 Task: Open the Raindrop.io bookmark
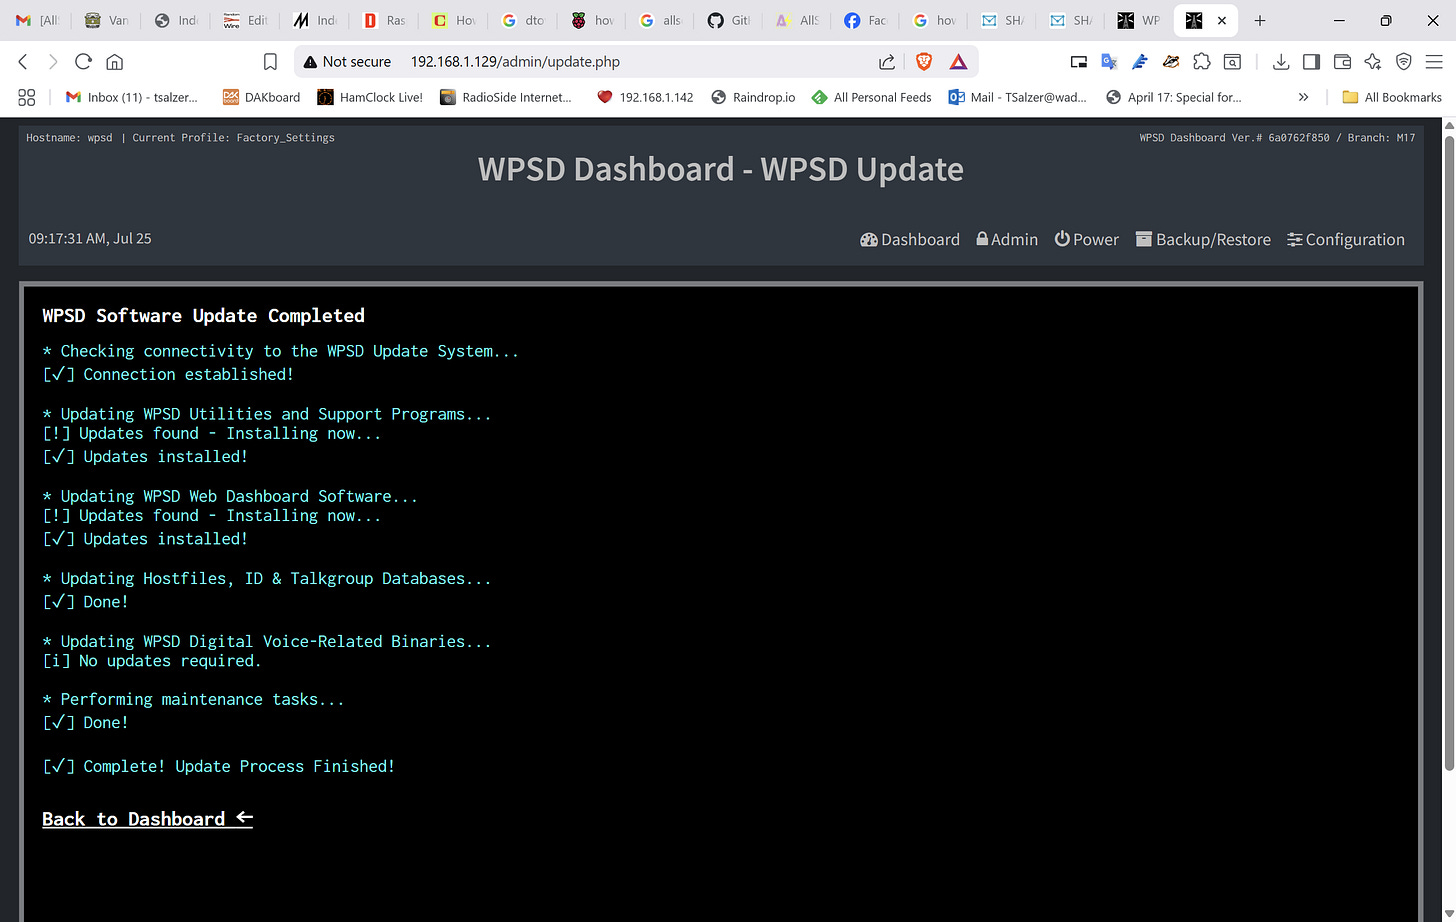tap(753, 97)
